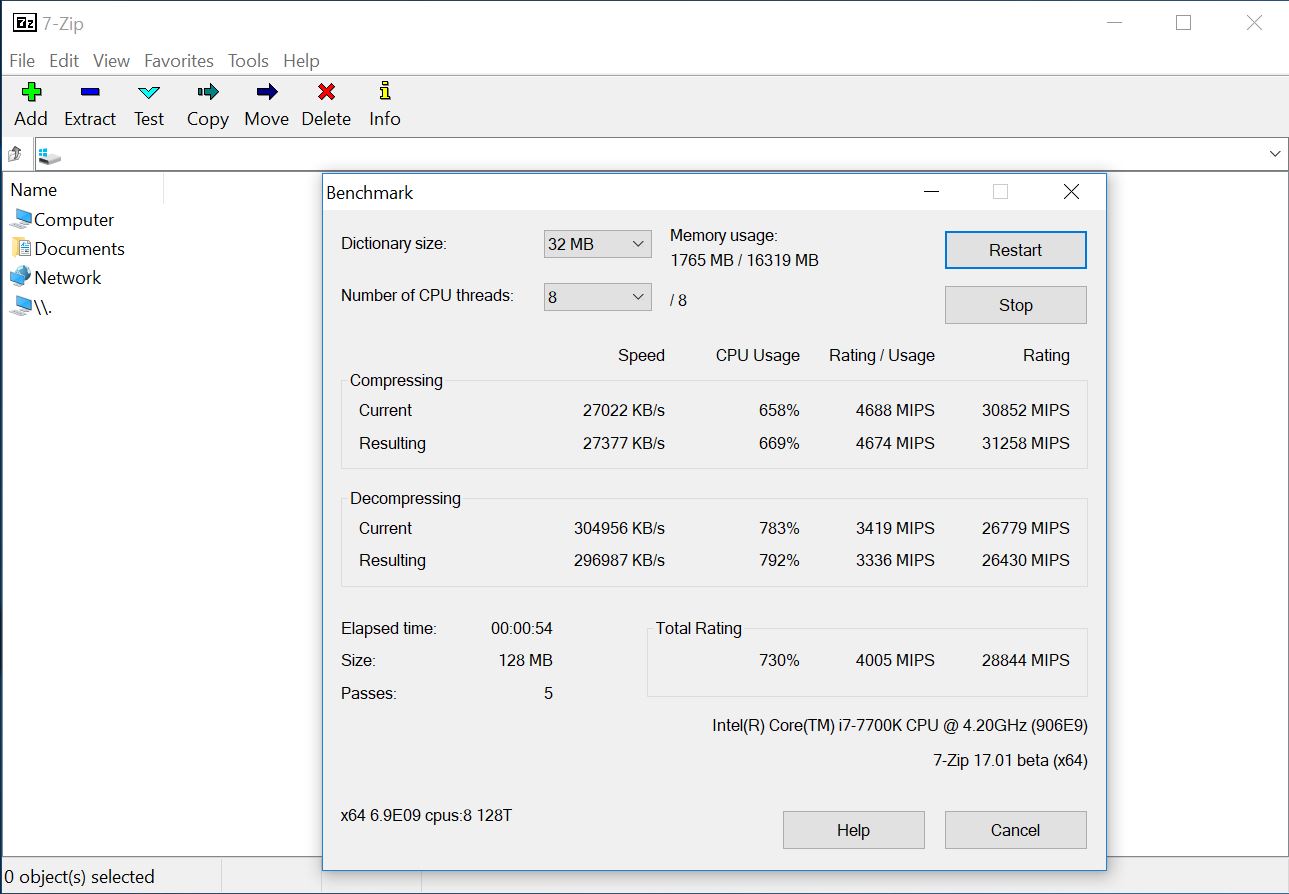Cancel the Benchmark dialog
The image size is (1289, 894).
click(1015, 830)
